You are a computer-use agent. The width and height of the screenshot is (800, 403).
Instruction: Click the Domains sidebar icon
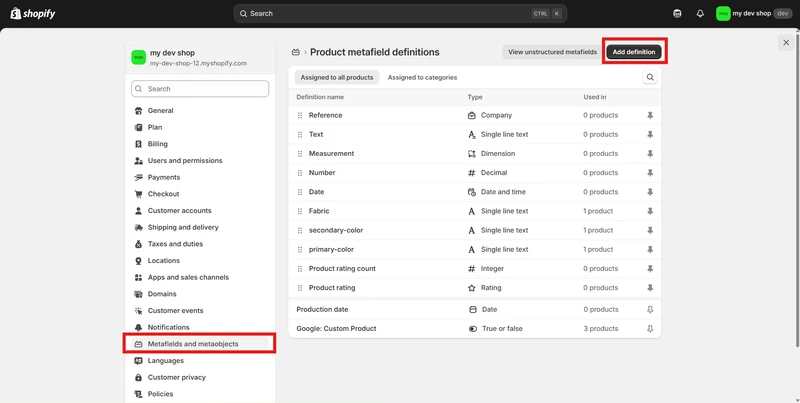click(x=138, y=294)
